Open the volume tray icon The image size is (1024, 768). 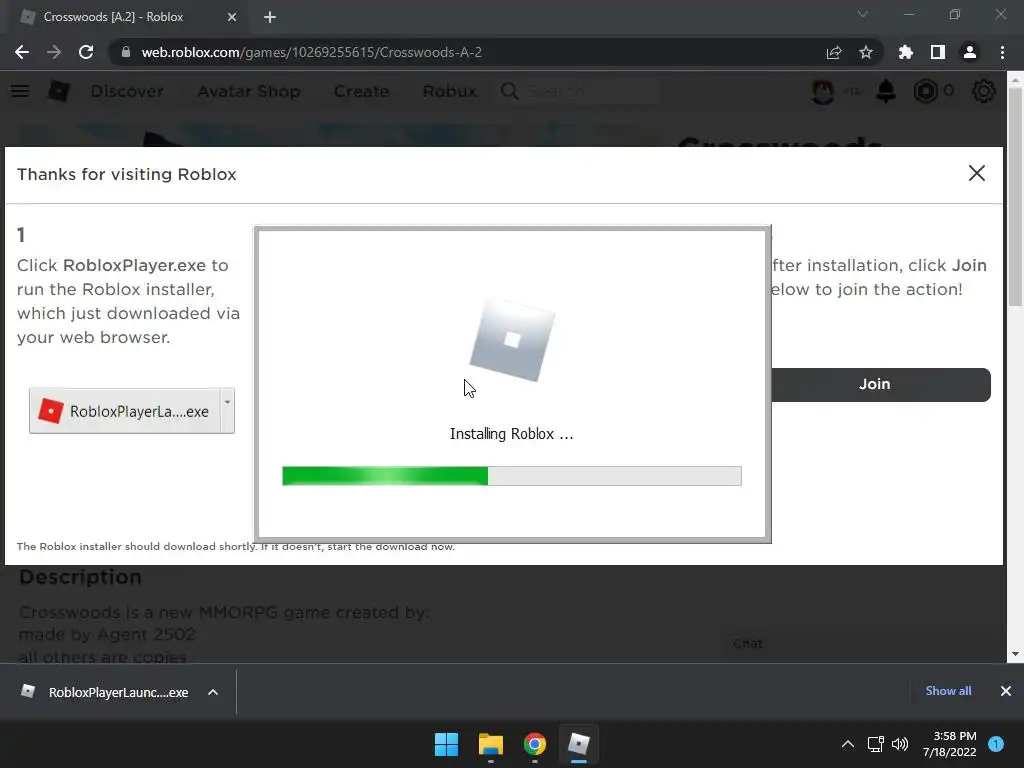click(900, 744)
